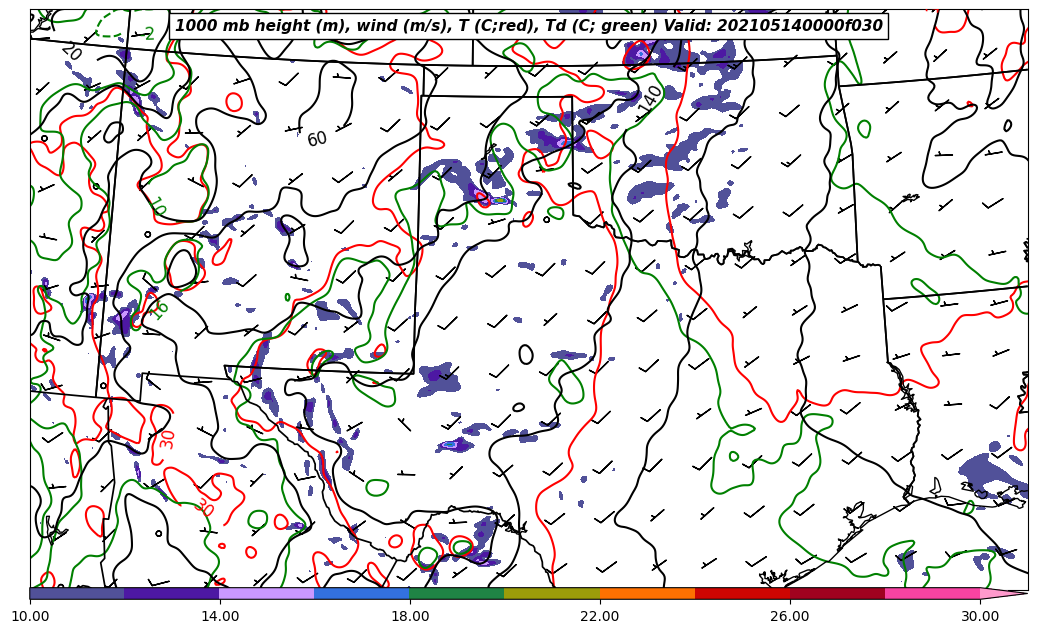
Task: Click the 14.00 colorbar tick label
Action: click(x=220, y=616)
